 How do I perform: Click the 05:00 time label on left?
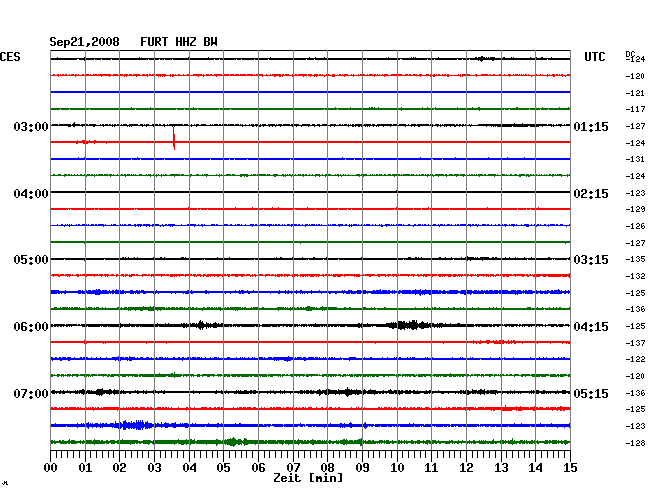(x=31, y=260)
